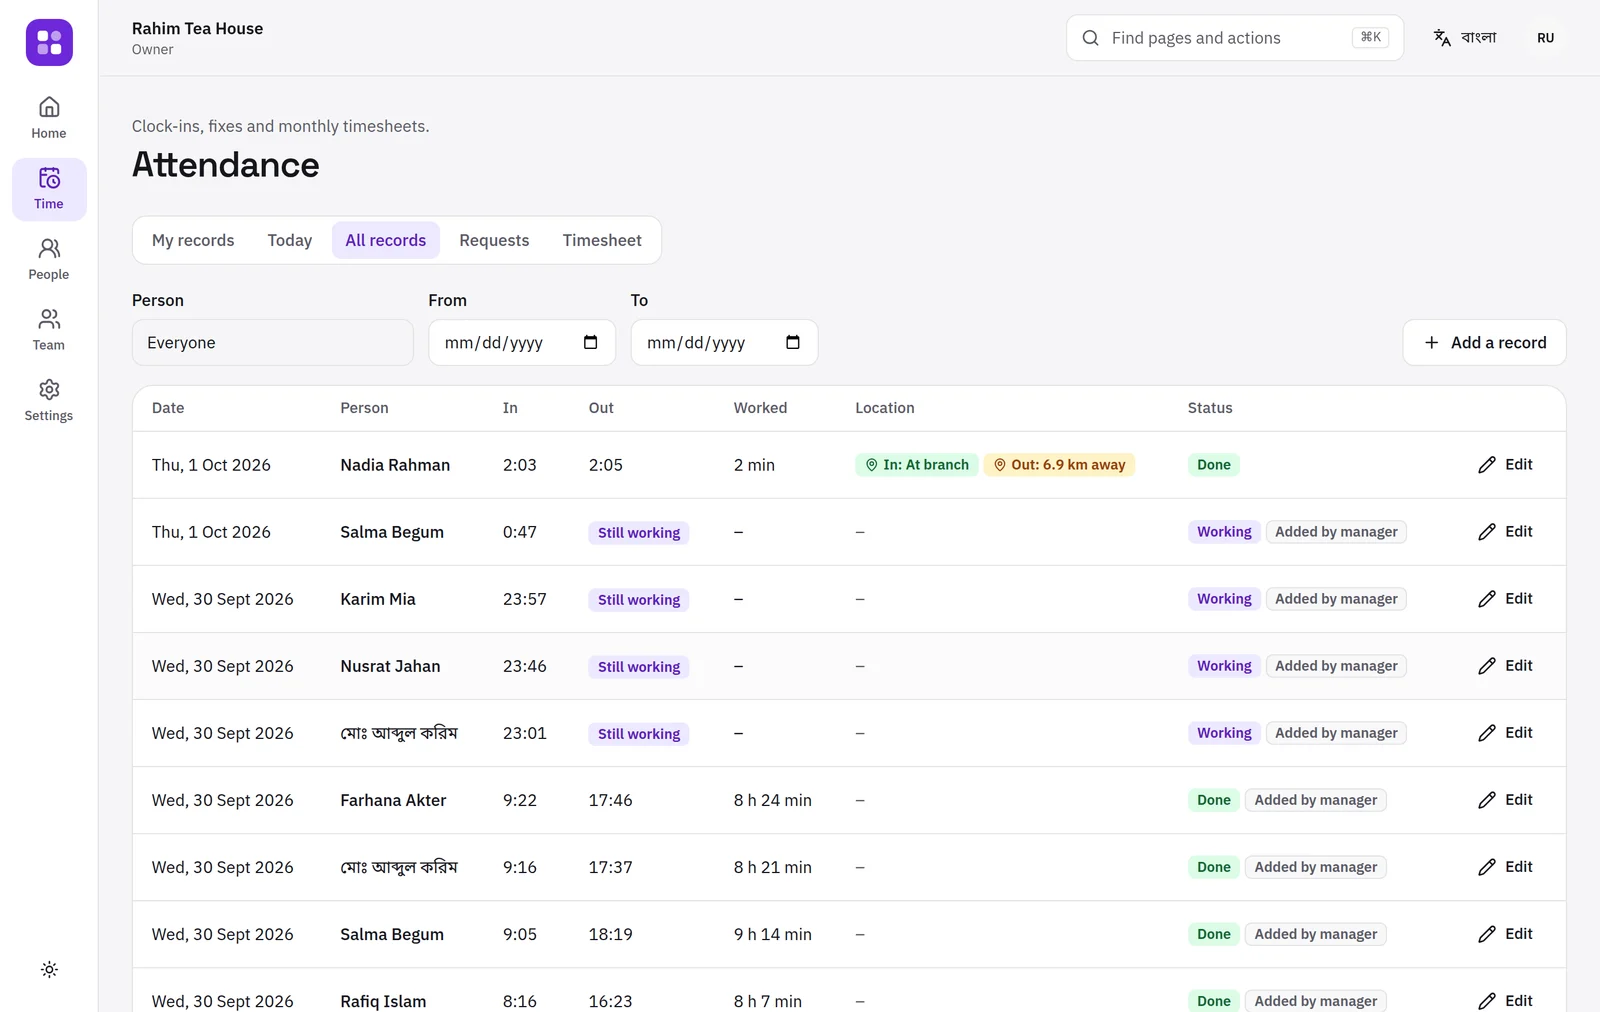Viewport: 1600px width, 1012px height.
Task: Click the 9 h 14 min worked value
Action: [x=773, y=934]
